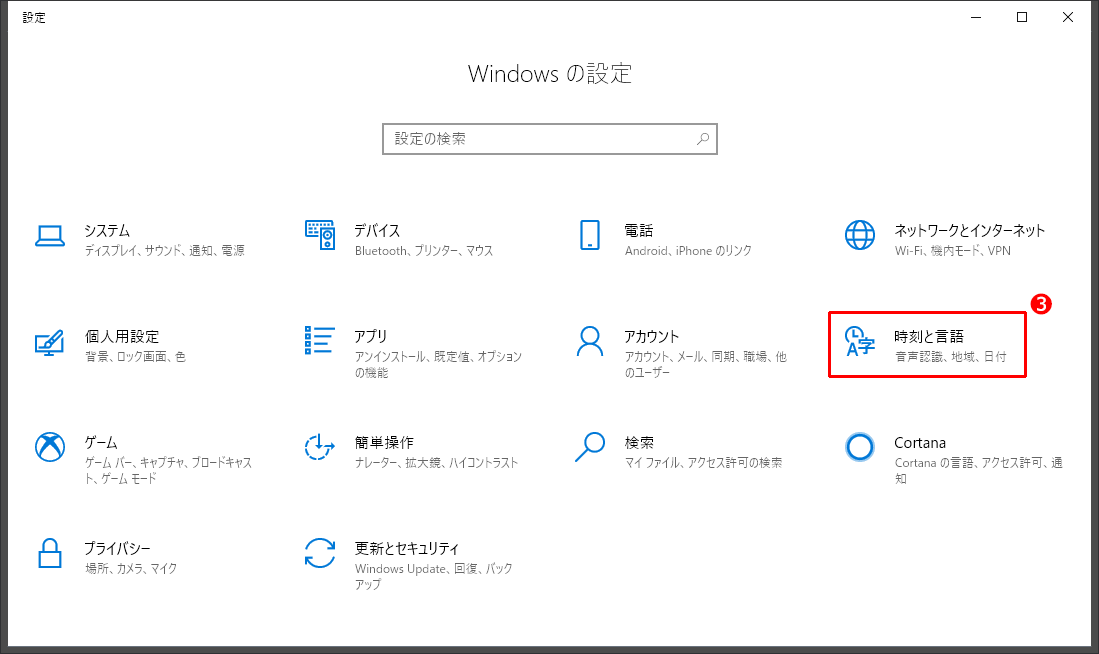Click the 更新とセキュリティ refresh arrows icon
The height and width of the screenshot is (654, 1099).
coord(320,553)
